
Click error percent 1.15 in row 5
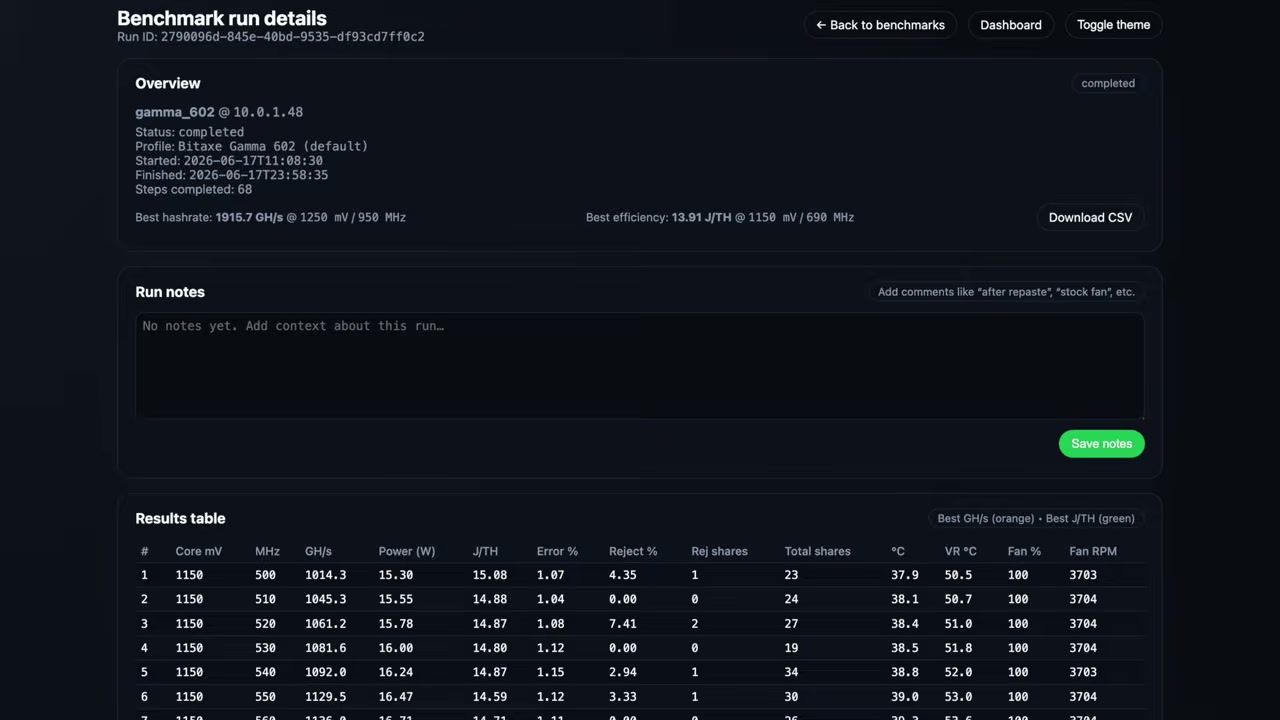tap(550, 672)
